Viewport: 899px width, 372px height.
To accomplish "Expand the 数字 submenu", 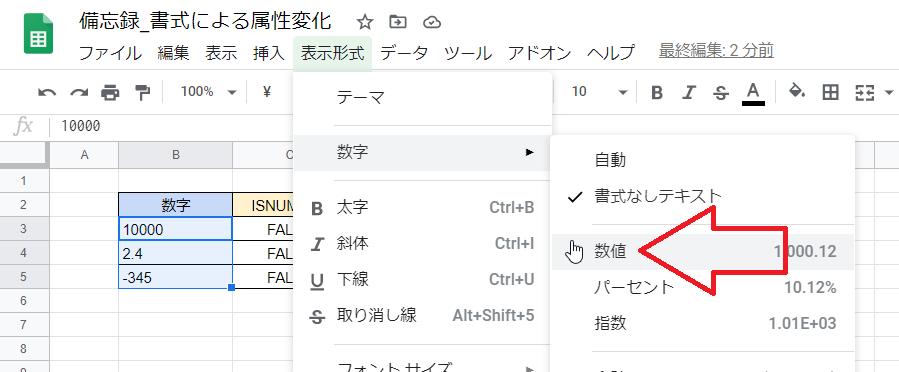I will (x=423, y=152).
